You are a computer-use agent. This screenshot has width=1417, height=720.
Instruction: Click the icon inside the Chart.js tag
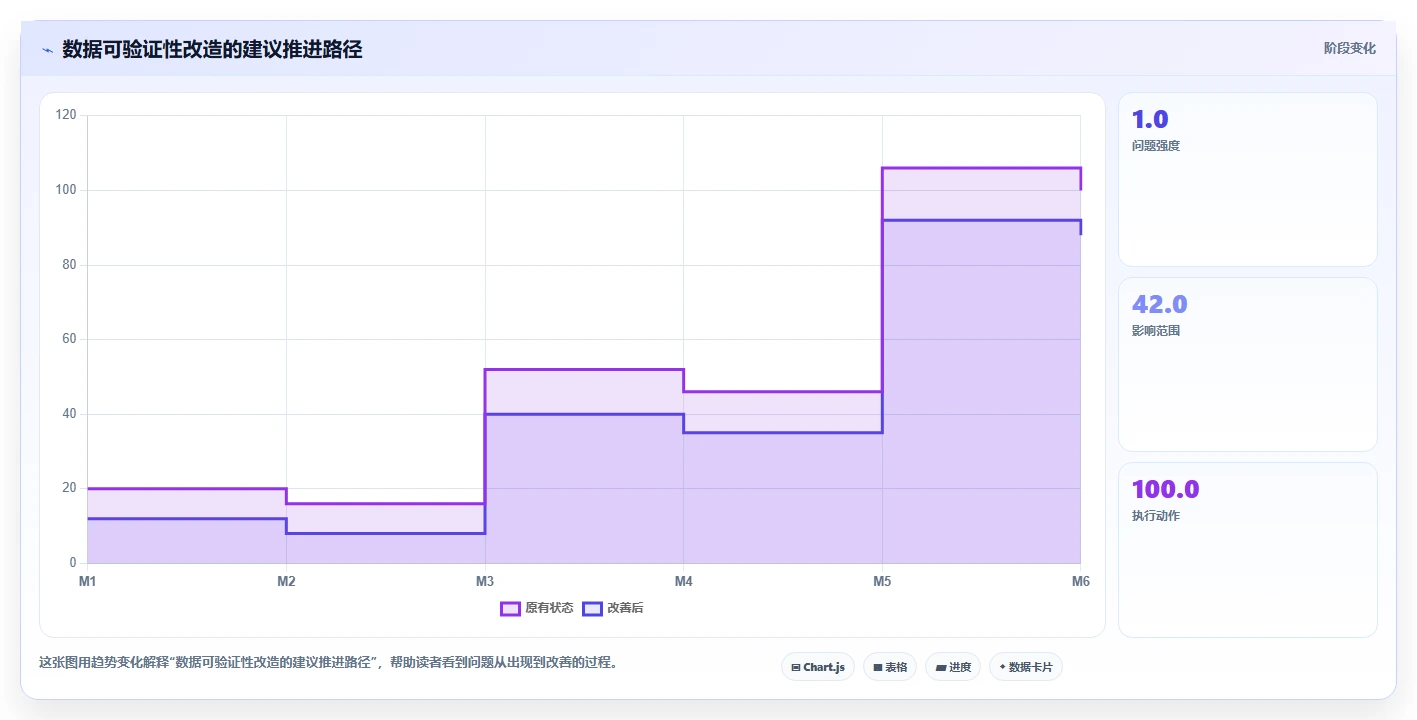(x=796, y=667)
